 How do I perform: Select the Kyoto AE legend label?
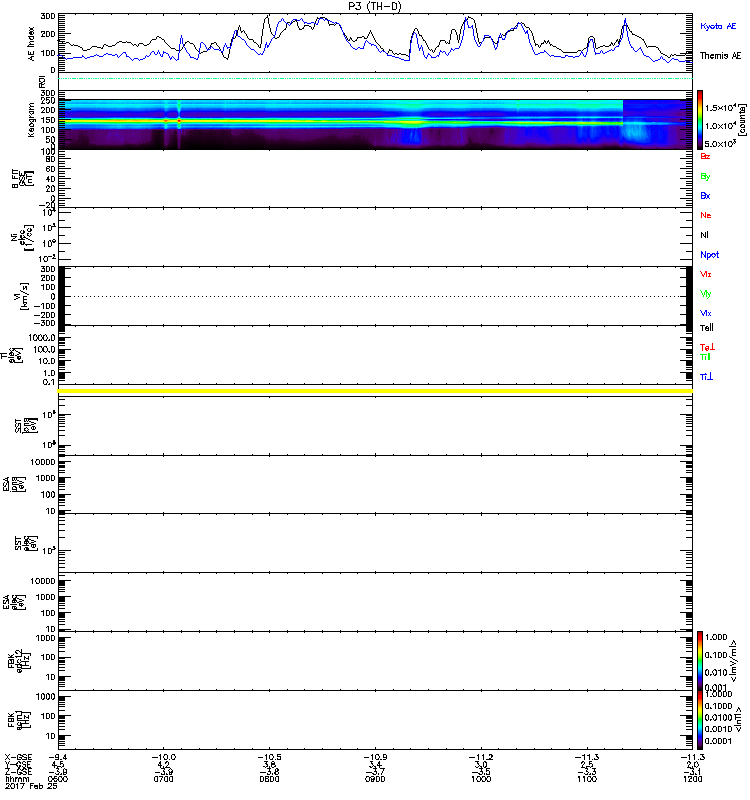pyautogui.click(x=718, y=26)
